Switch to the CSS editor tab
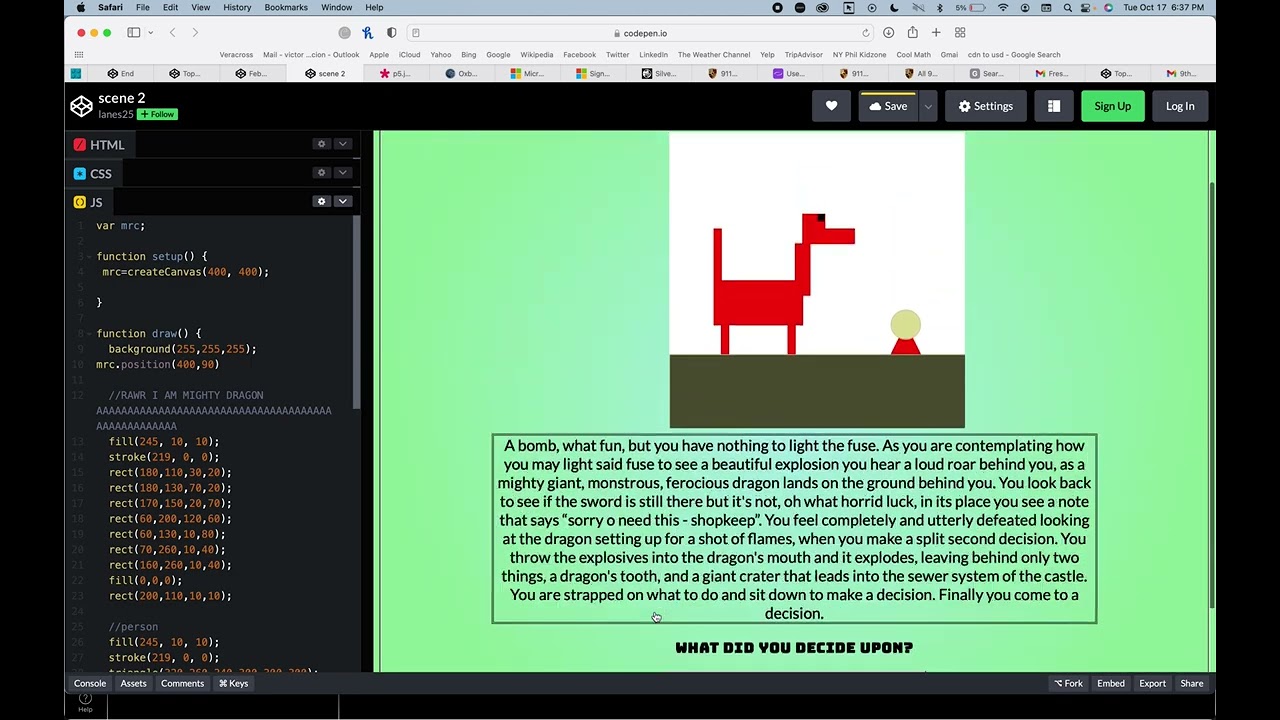This screenshot has width=1280, height=720. coord(92,174)
